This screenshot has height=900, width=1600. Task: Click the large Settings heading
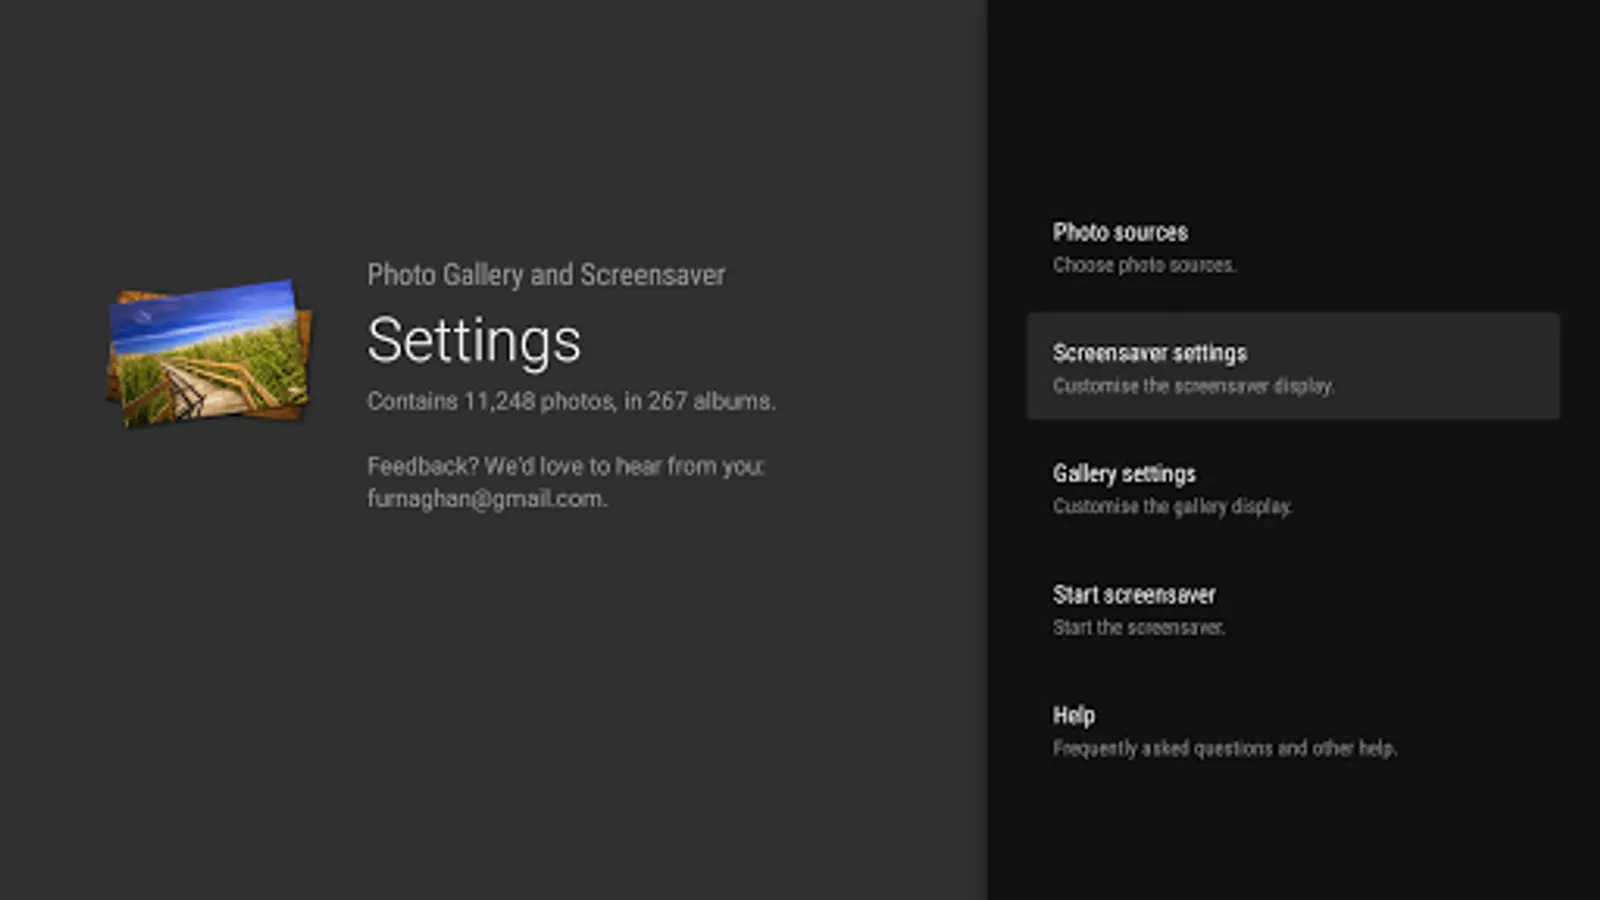click(473, 341)
